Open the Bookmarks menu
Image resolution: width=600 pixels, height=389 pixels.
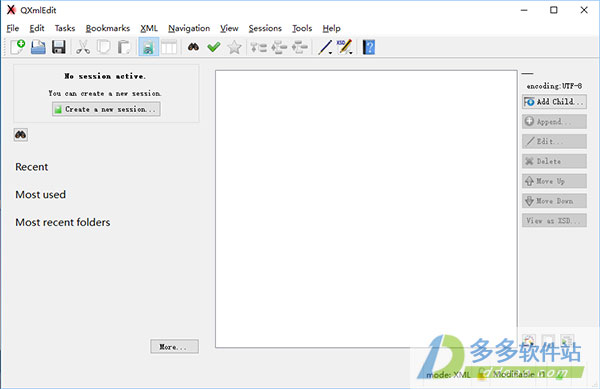click(x=108, y=28)
